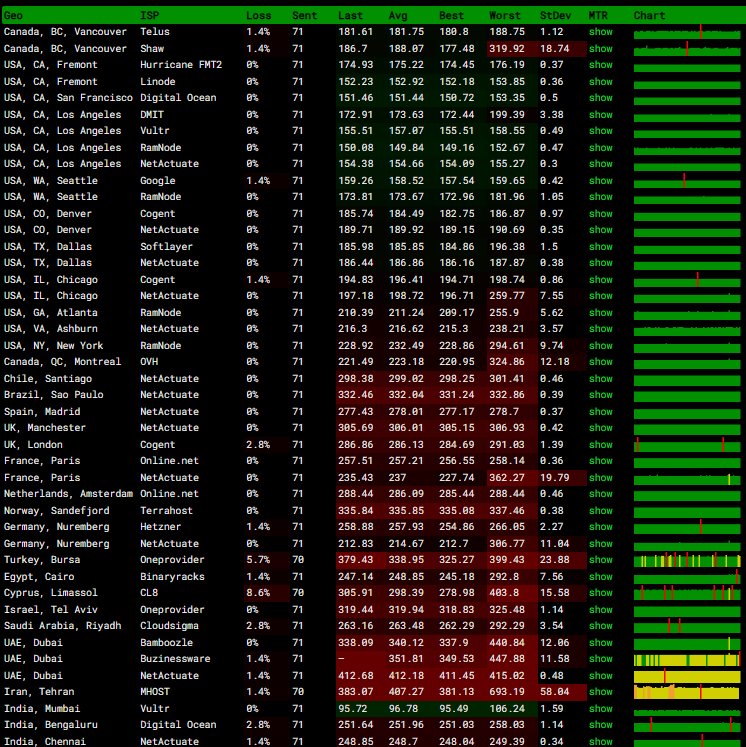Click the Sent column header
The image size is (746, 747).
tap(304, 15)
